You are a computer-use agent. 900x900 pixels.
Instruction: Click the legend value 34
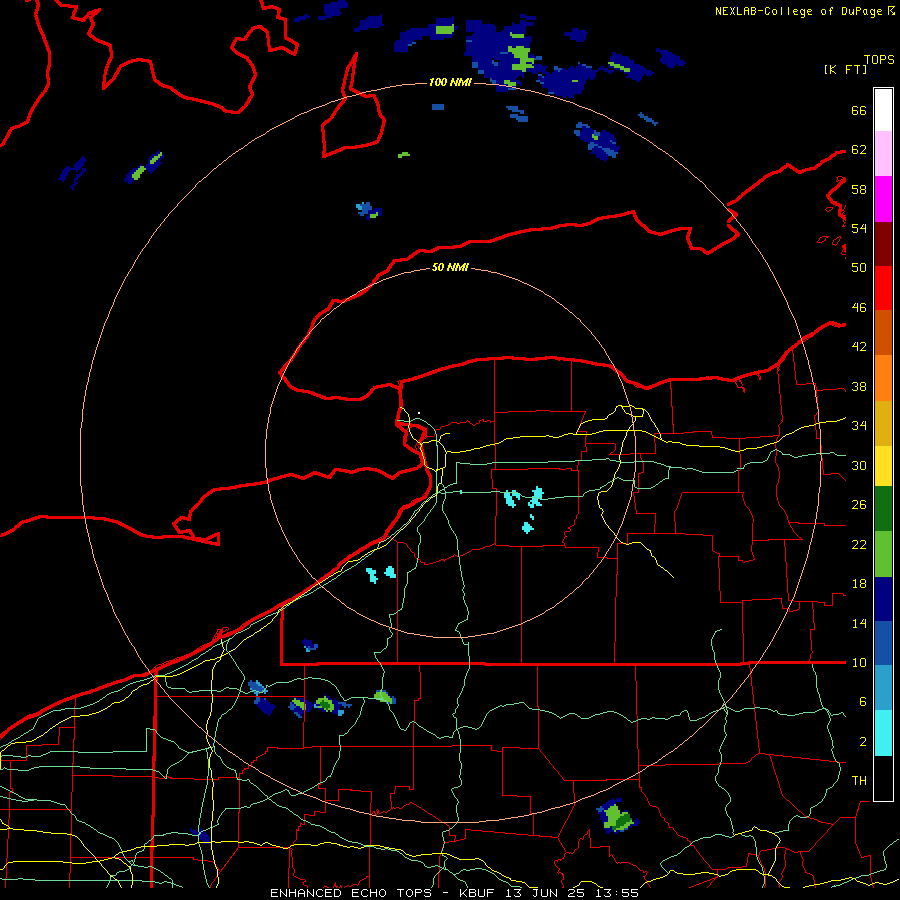(859, 426)
